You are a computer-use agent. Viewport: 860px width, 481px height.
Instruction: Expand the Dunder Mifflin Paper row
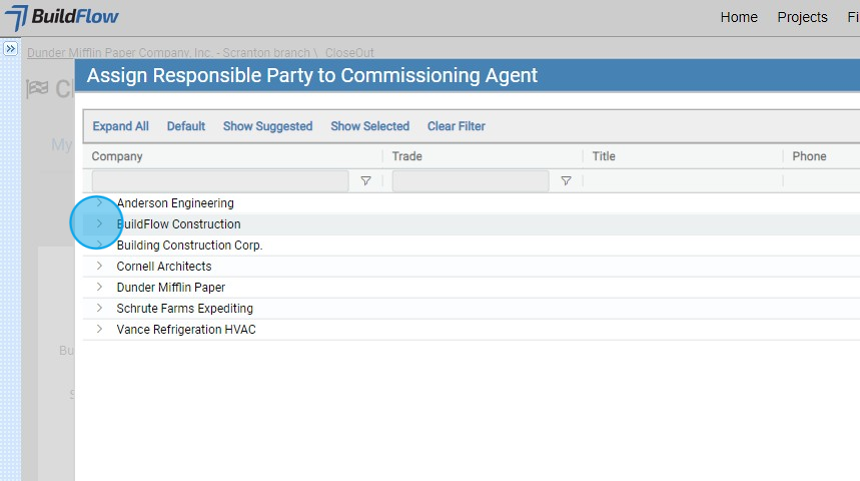[99, 287]
